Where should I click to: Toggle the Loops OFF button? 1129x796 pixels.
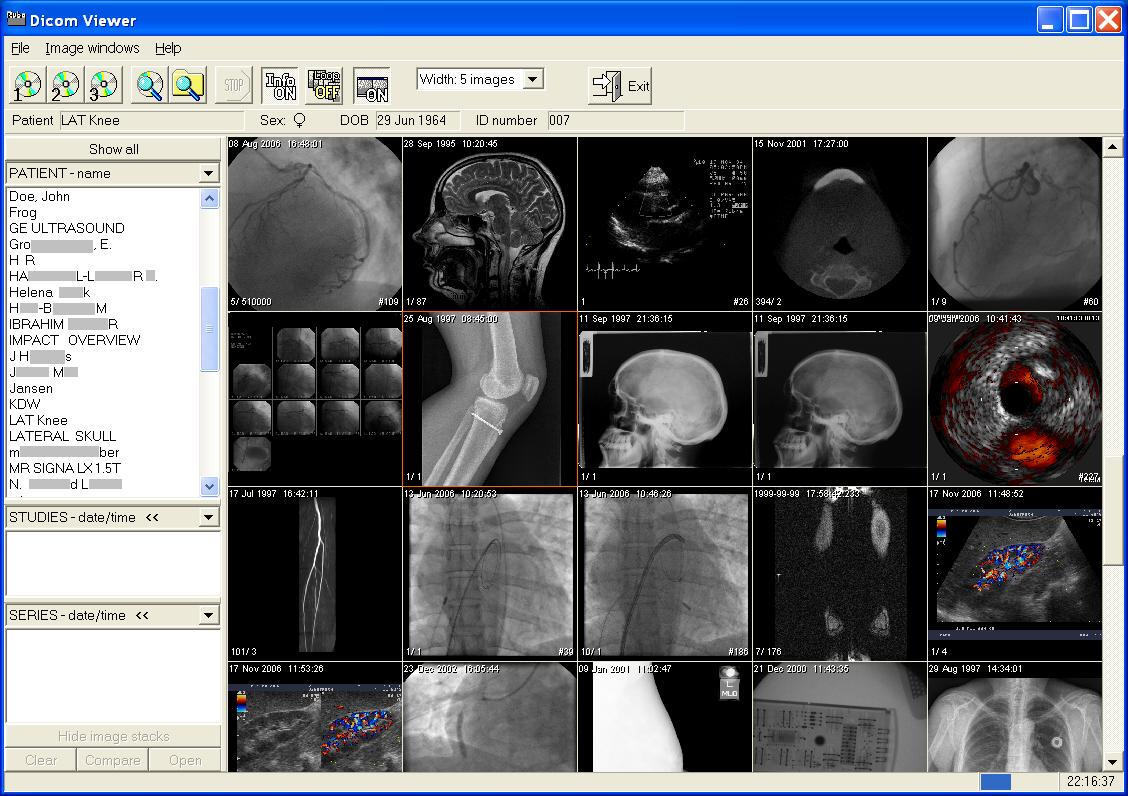click(x=324, y=86)
